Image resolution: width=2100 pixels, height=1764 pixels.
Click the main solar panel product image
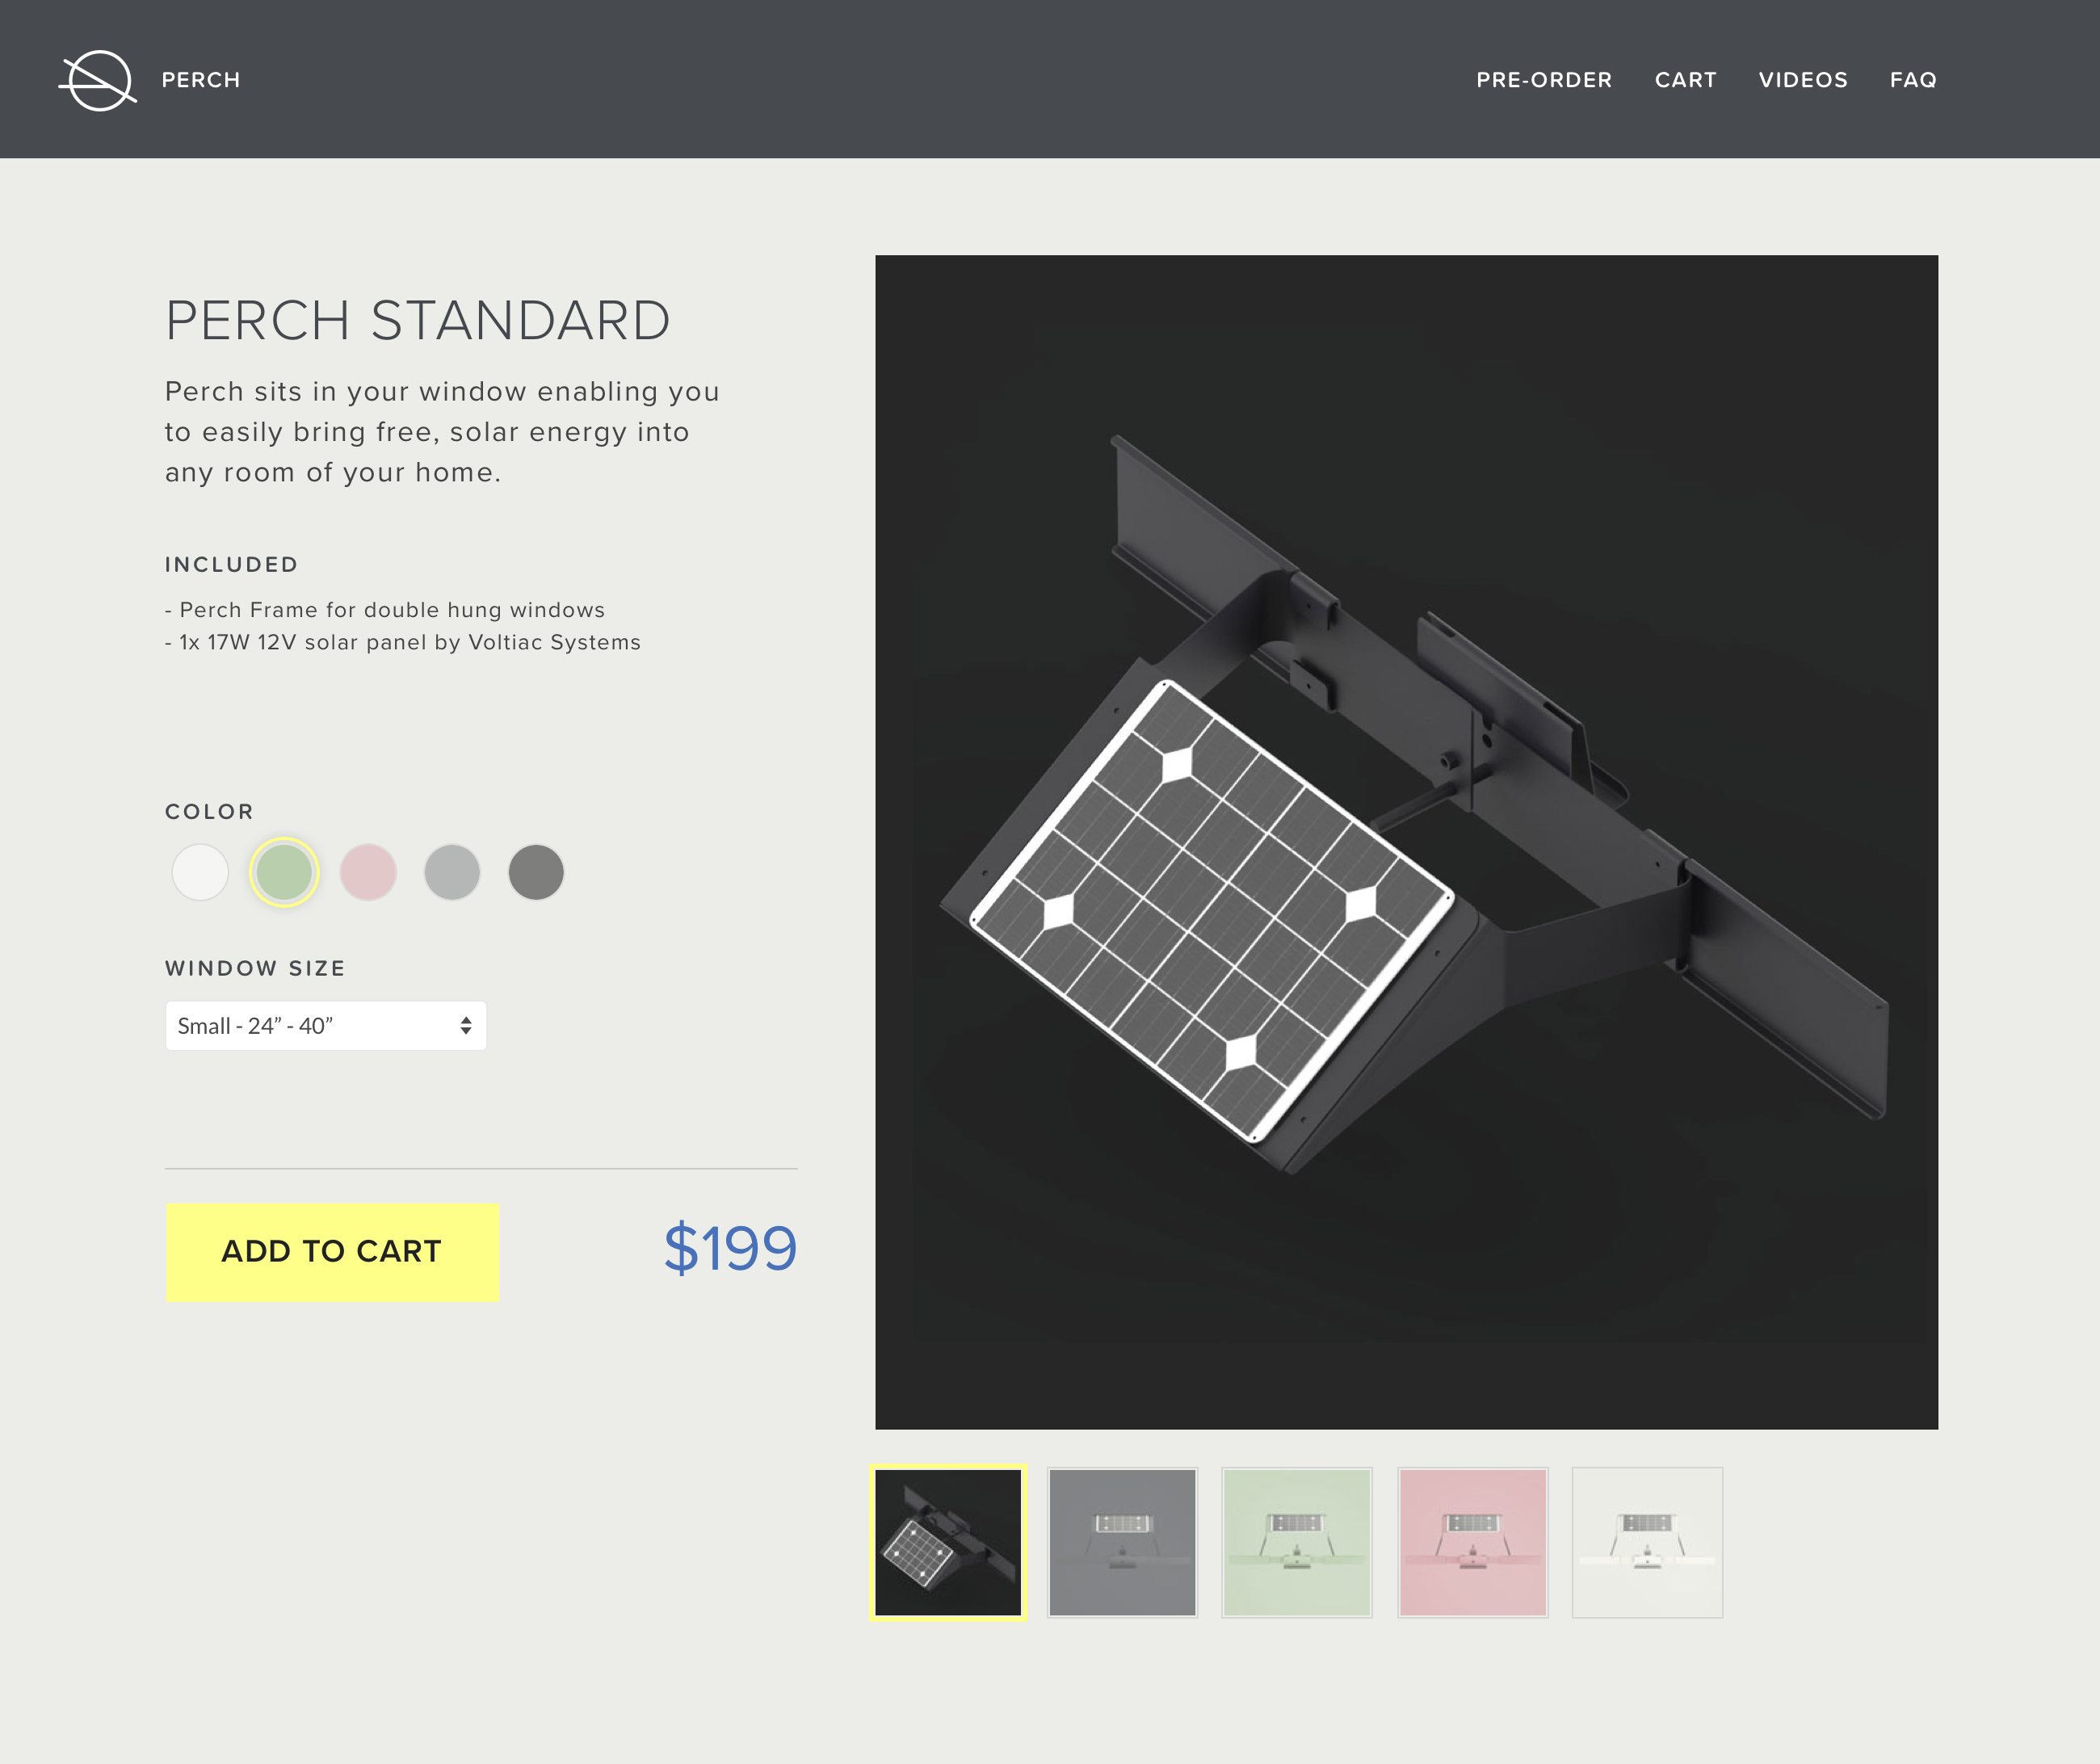tap(1406, 842)
